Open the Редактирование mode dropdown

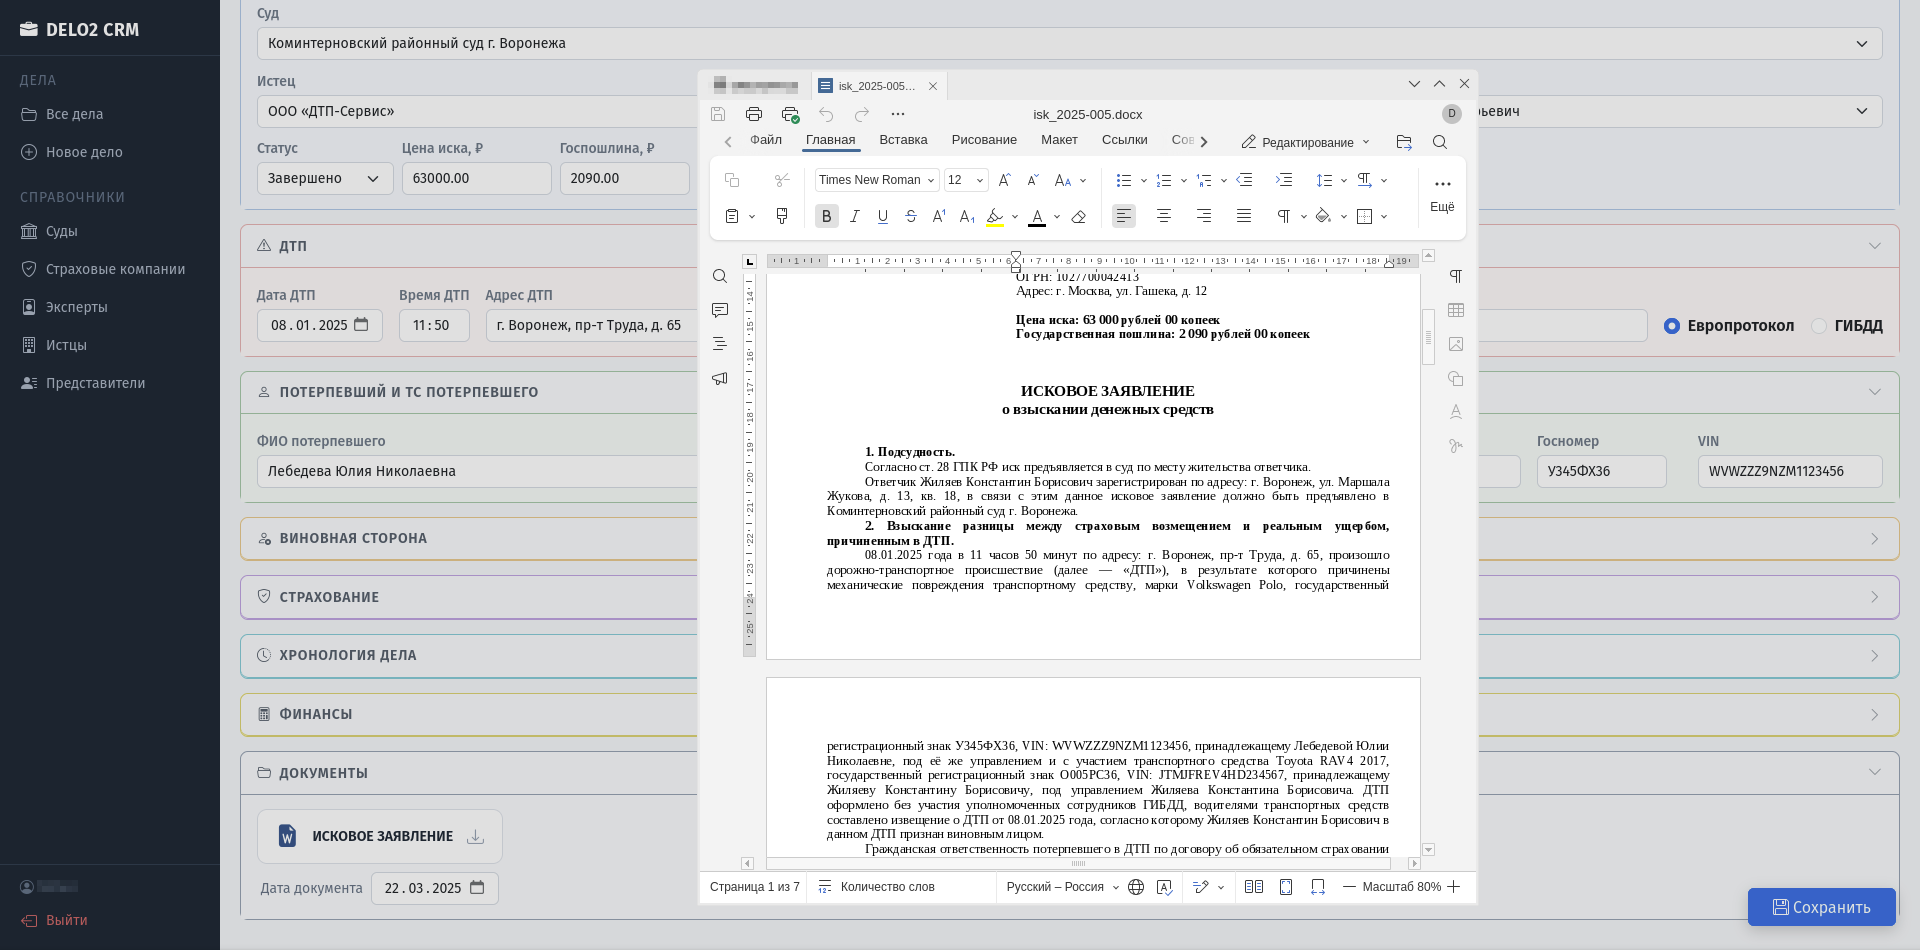[1305, 142]
